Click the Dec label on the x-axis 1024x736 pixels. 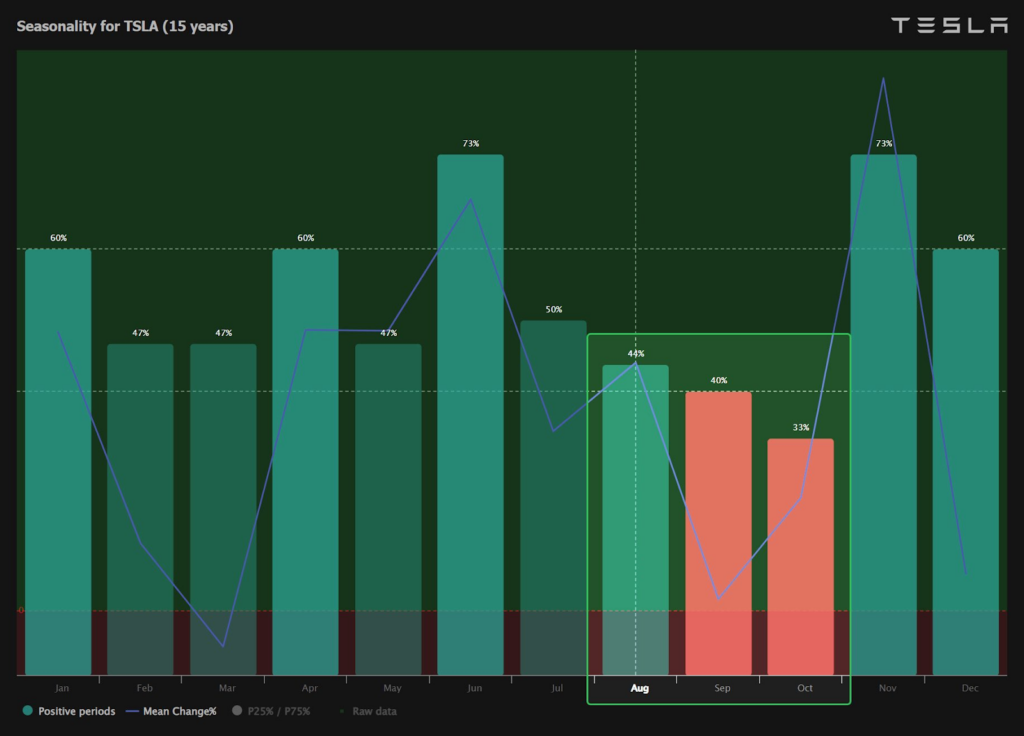[969, 688]
